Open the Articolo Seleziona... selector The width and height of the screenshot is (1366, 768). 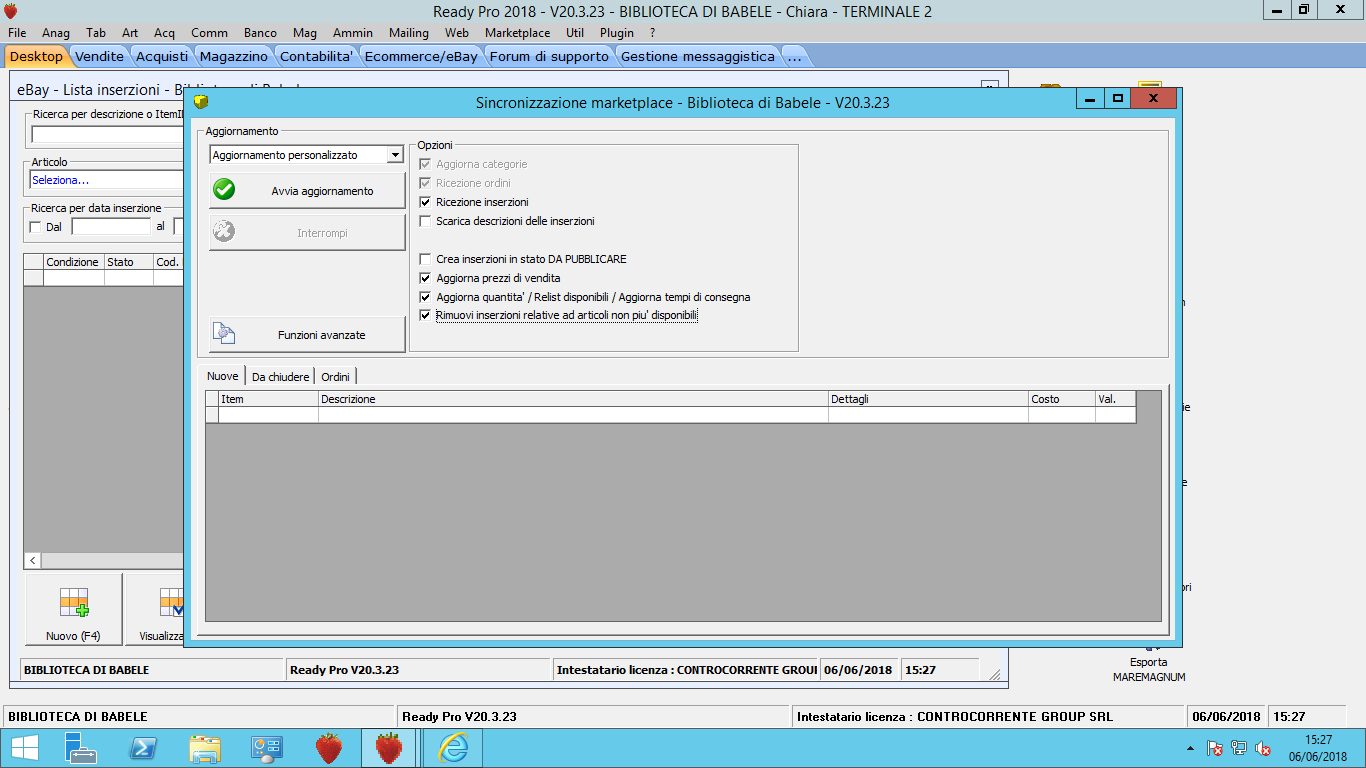(107, 180)
